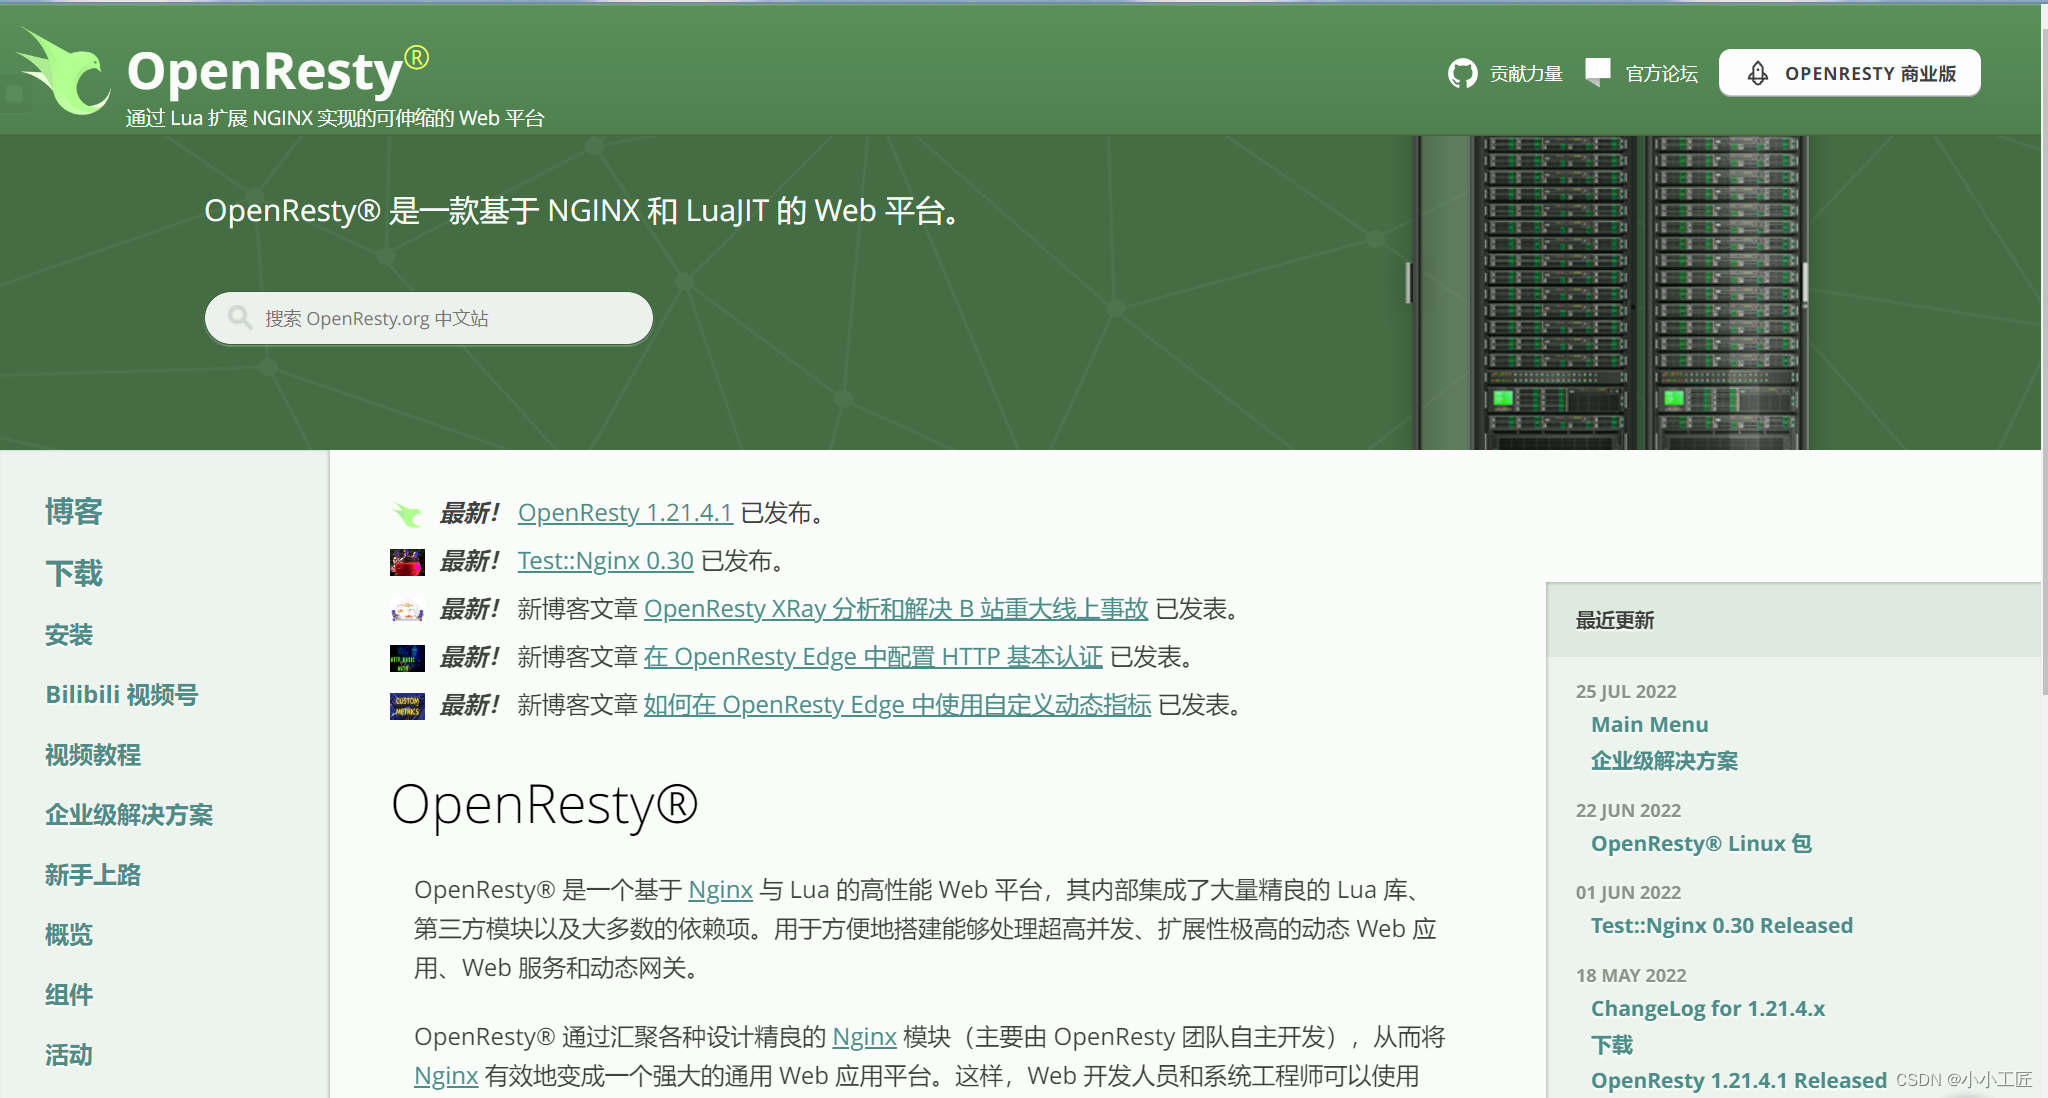This screenshot has width=2048, height=1098.
Task: Open OpenResty® Linux 包 recent update
Action: point(1701,844)
